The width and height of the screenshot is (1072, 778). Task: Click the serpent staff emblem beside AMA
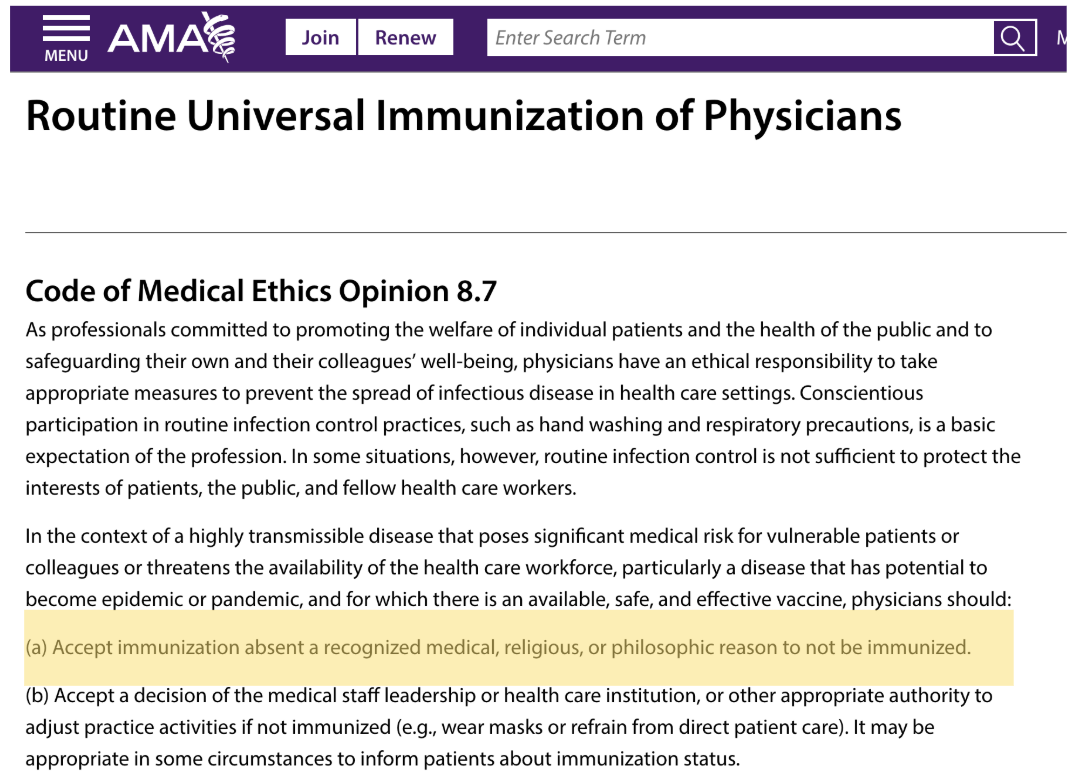[x=219, y=37]
